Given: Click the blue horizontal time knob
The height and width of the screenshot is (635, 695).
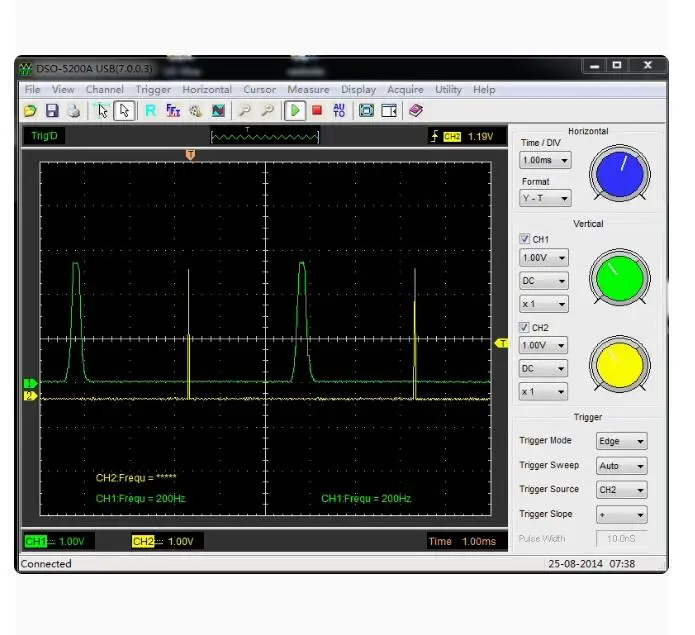Looking at the screenshot, I should coord(619,174).
